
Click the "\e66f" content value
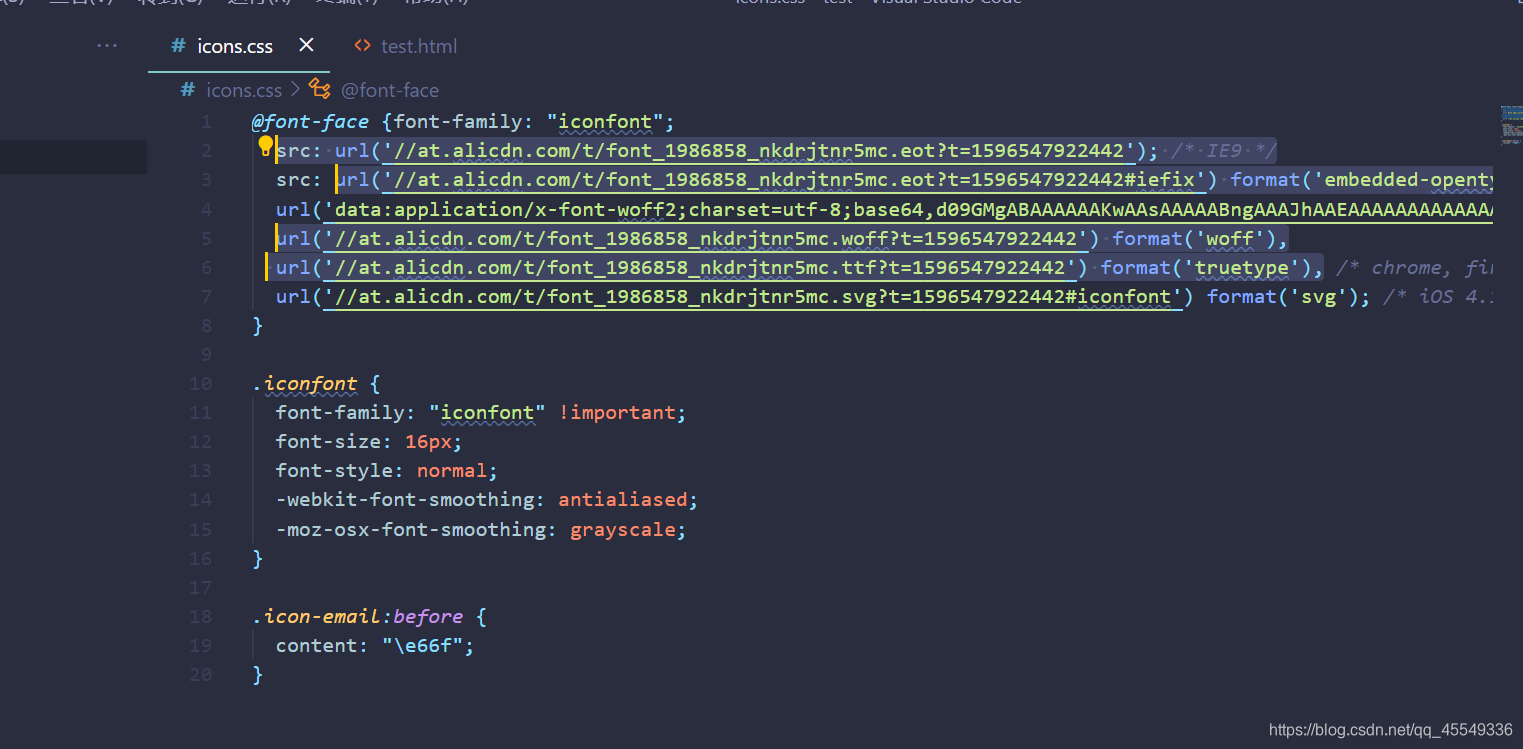point(423,645)
